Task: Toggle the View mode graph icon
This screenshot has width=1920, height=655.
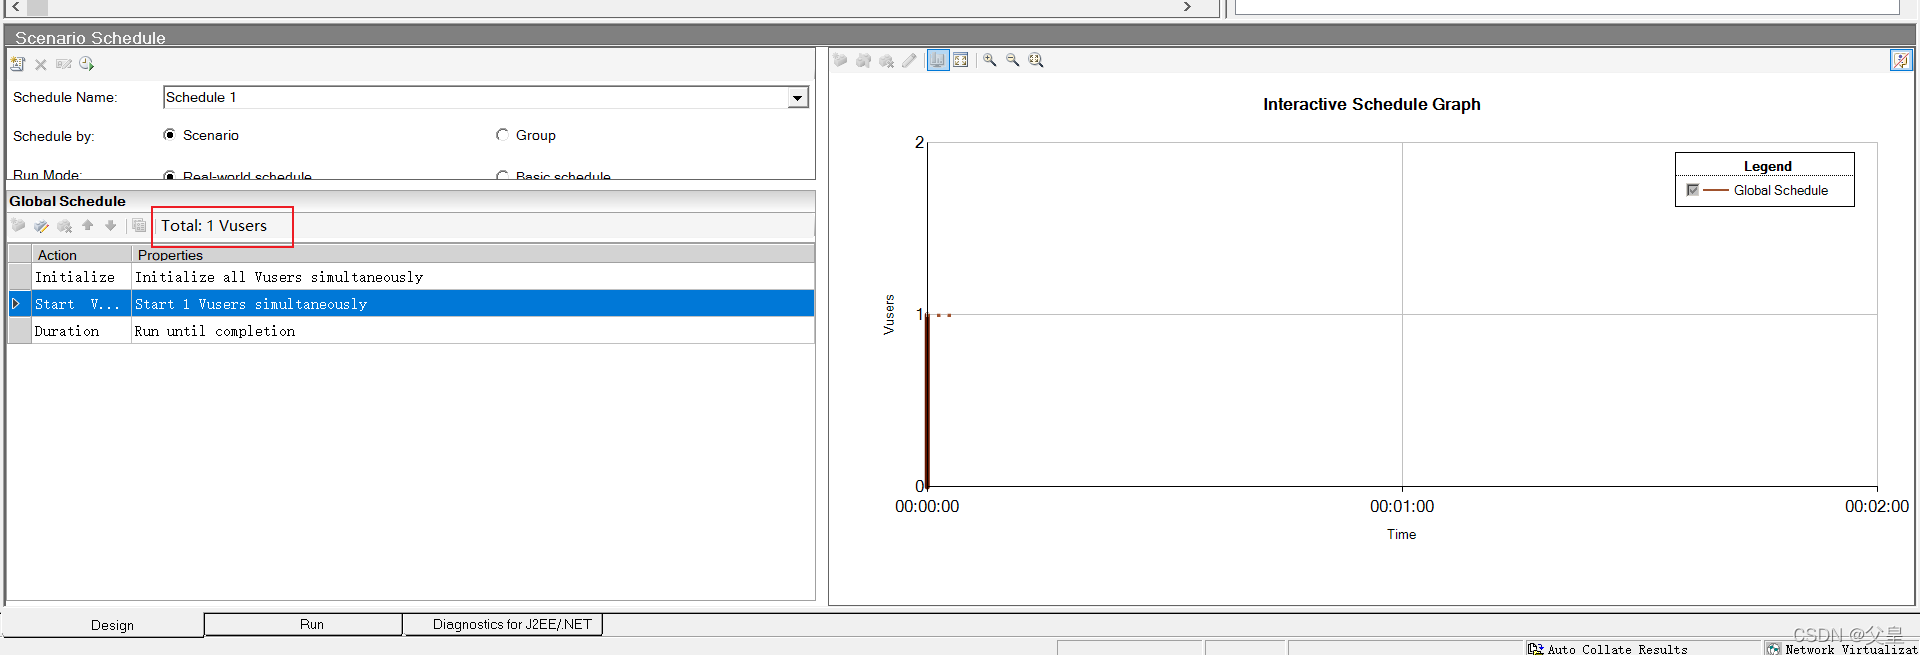Action: pyautogui.click(x=938, y=60)
